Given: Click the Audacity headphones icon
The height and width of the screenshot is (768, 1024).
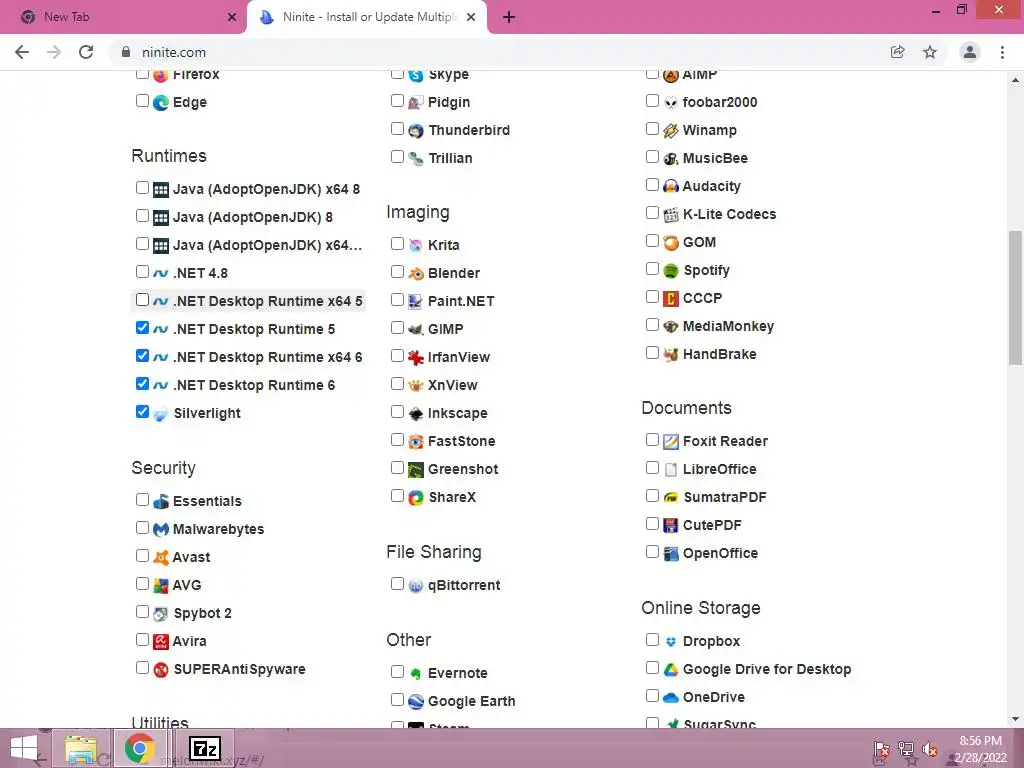Looking at the screenshot, I should click(x=671, y=187).
